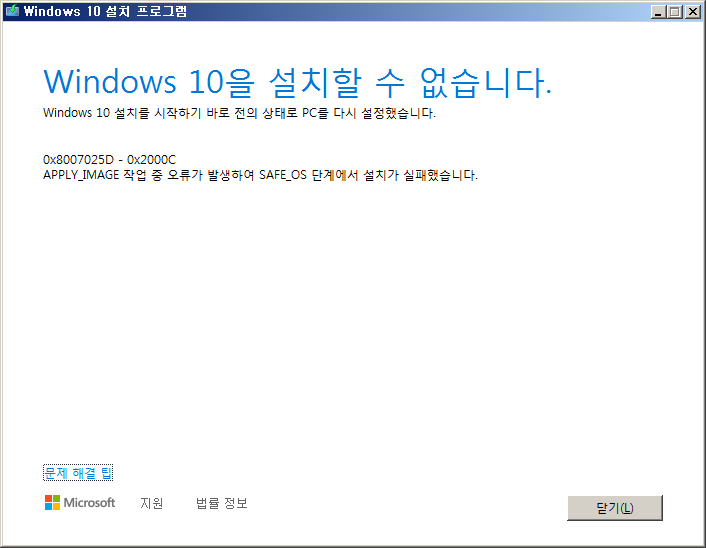Click the setup program icon in title bar
The height and width of the screenshot is (548, 706).
point(13,11)
